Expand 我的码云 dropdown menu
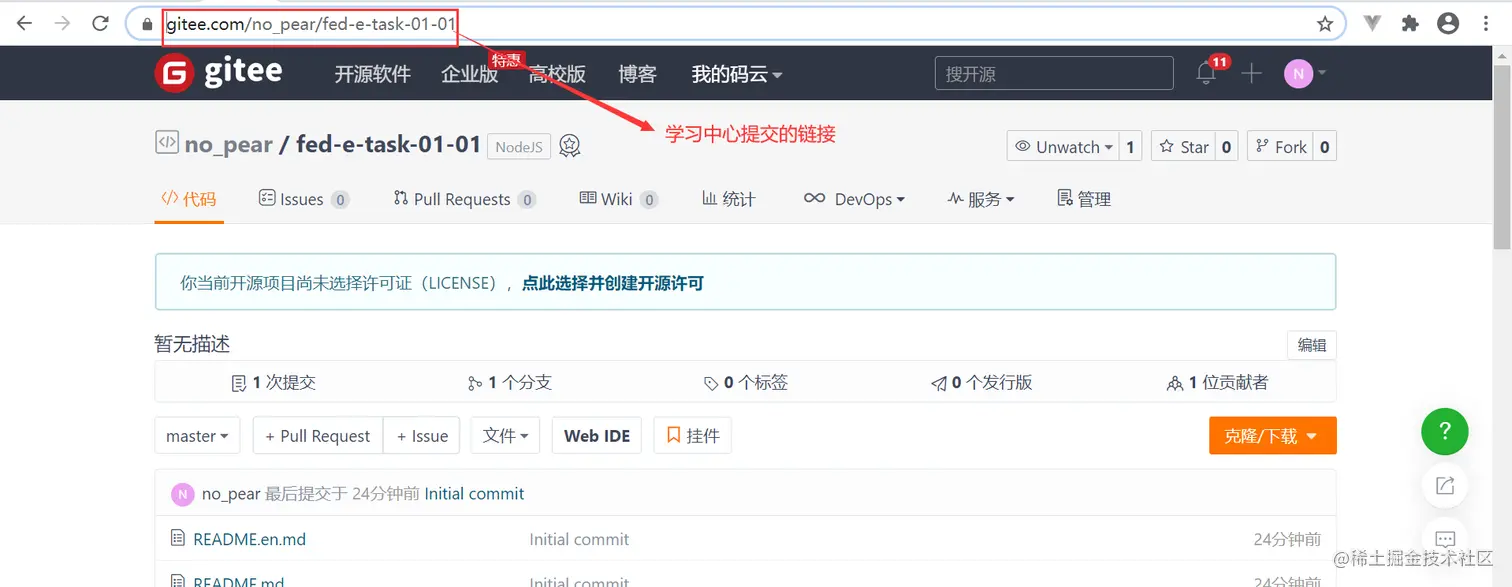The width and height of the screenshot is (1512, 587). [737, 74]
